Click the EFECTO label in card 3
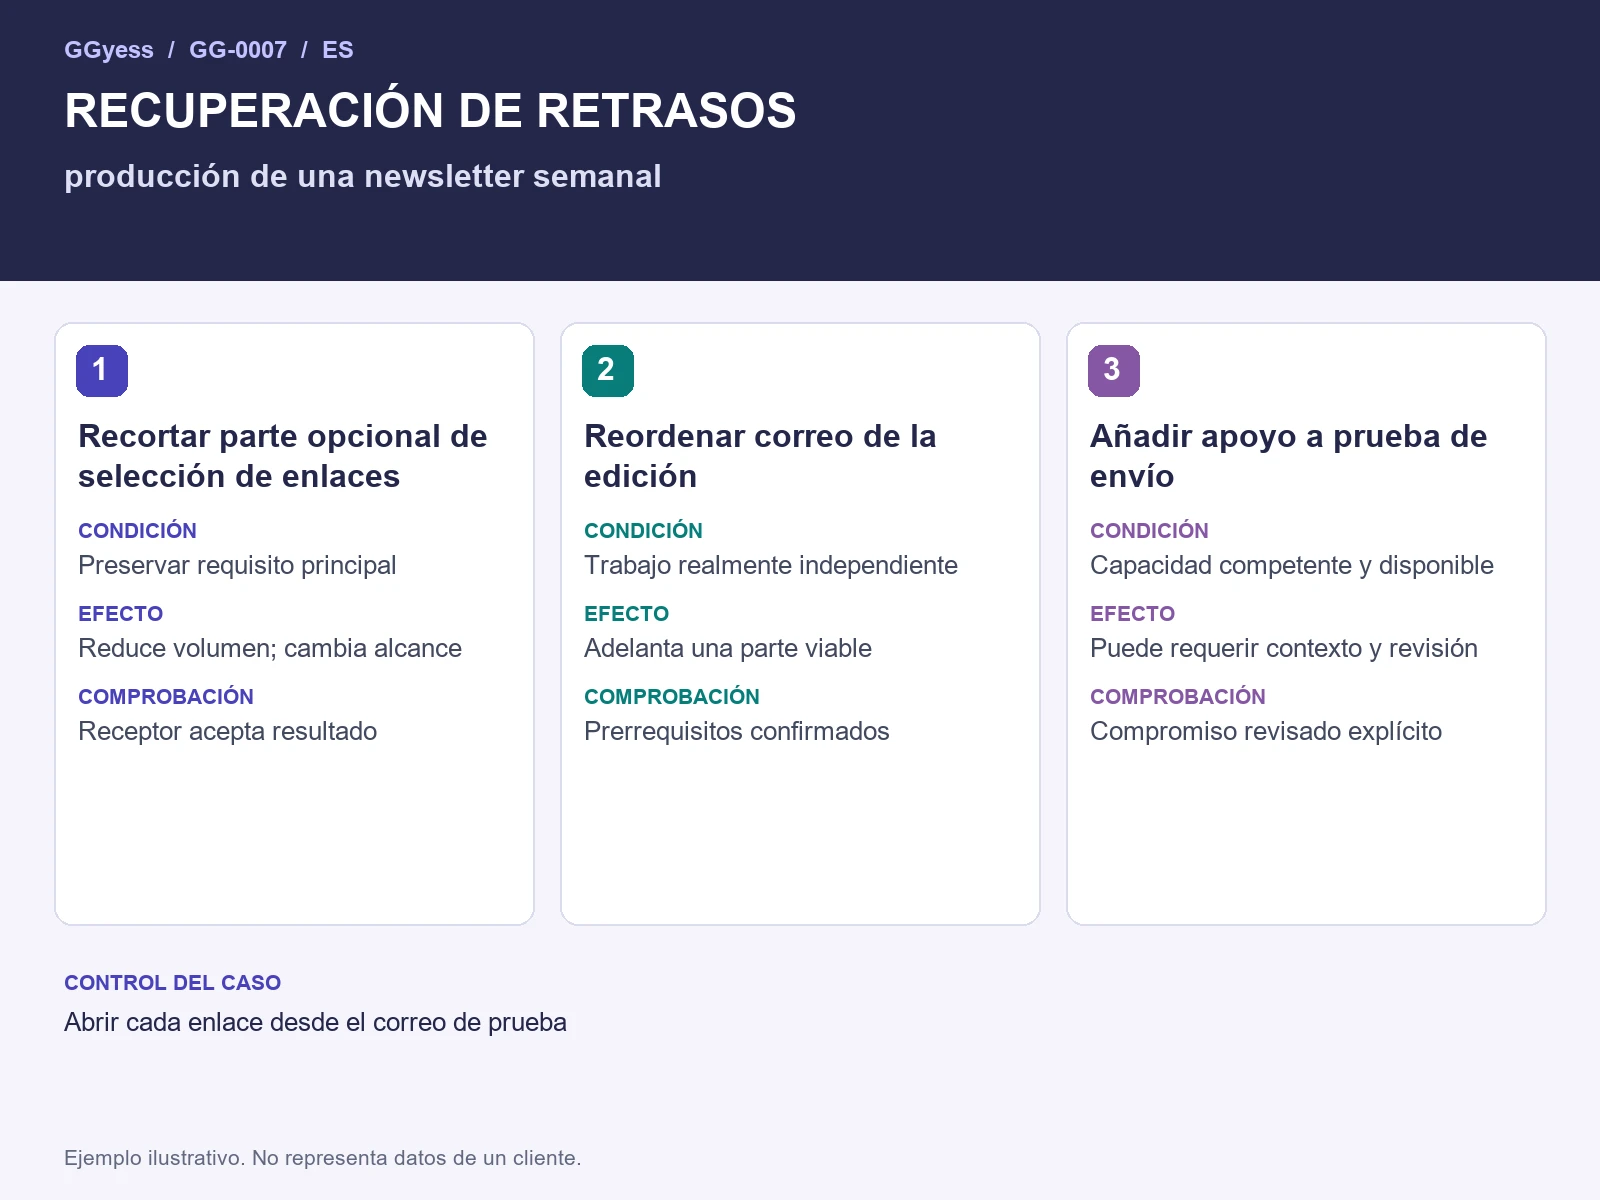Screen dimensions: 1600x1200 [1132, 614]
